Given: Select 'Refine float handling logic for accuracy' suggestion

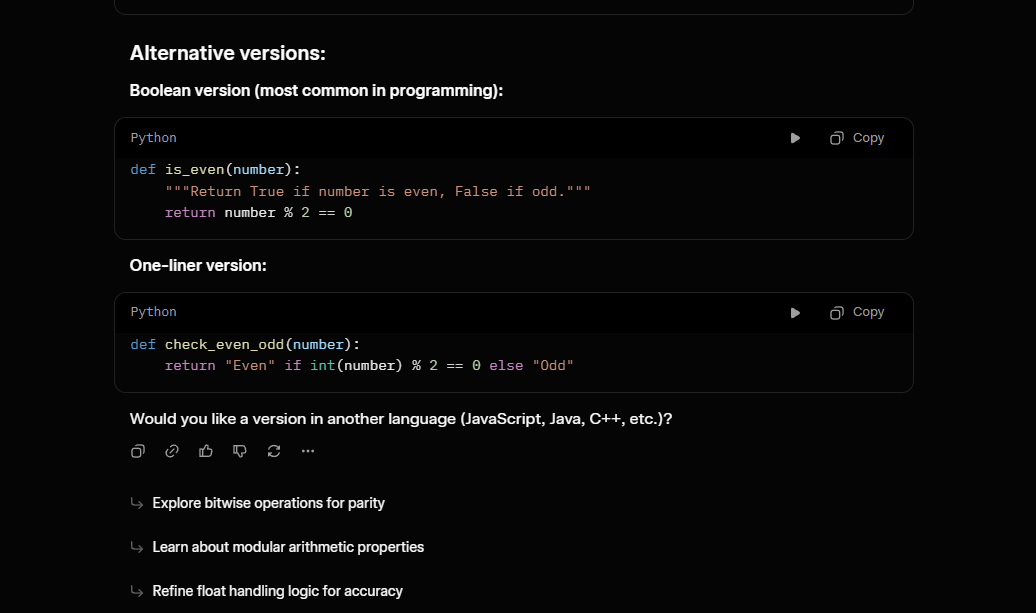Looking at the screenshot, I should tap(278, 591).
